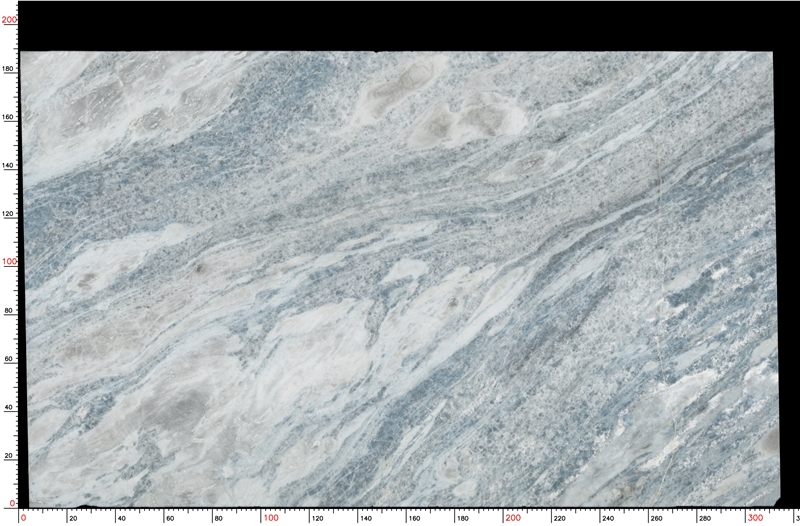
Task: Select the 200 mark on vertical ruler
Action: coord(9,19)
